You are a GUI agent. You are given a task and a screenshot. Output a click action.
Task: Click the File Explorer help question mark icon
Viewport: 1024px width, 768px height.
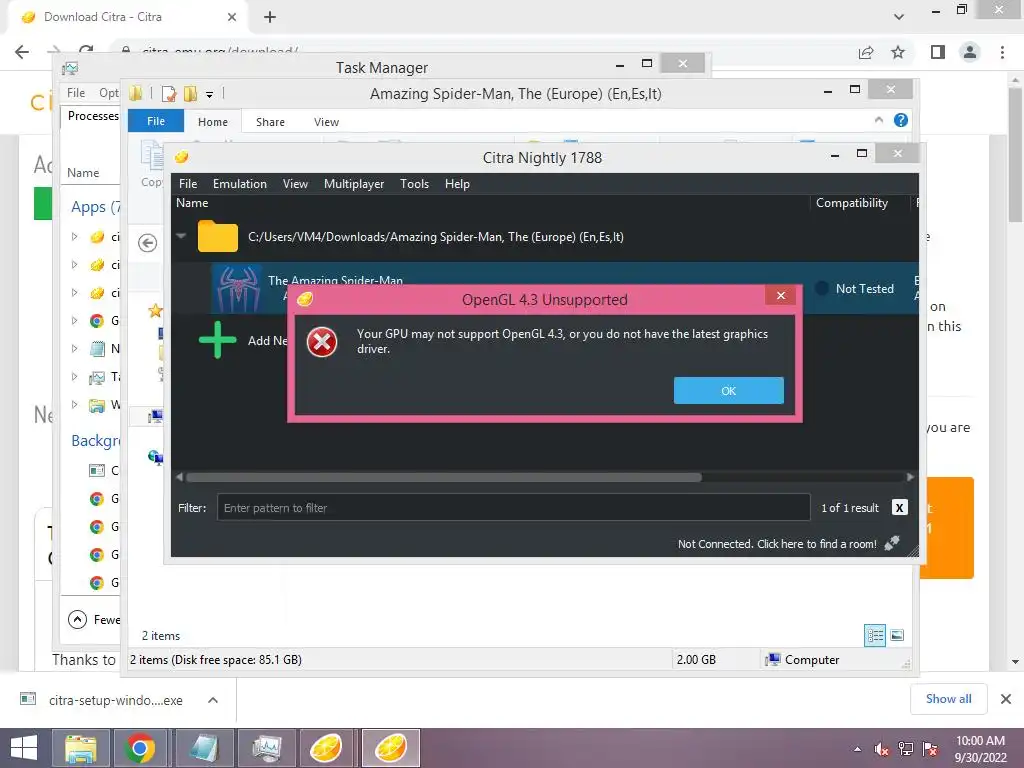pyautogui.click(x=901, y=120)
